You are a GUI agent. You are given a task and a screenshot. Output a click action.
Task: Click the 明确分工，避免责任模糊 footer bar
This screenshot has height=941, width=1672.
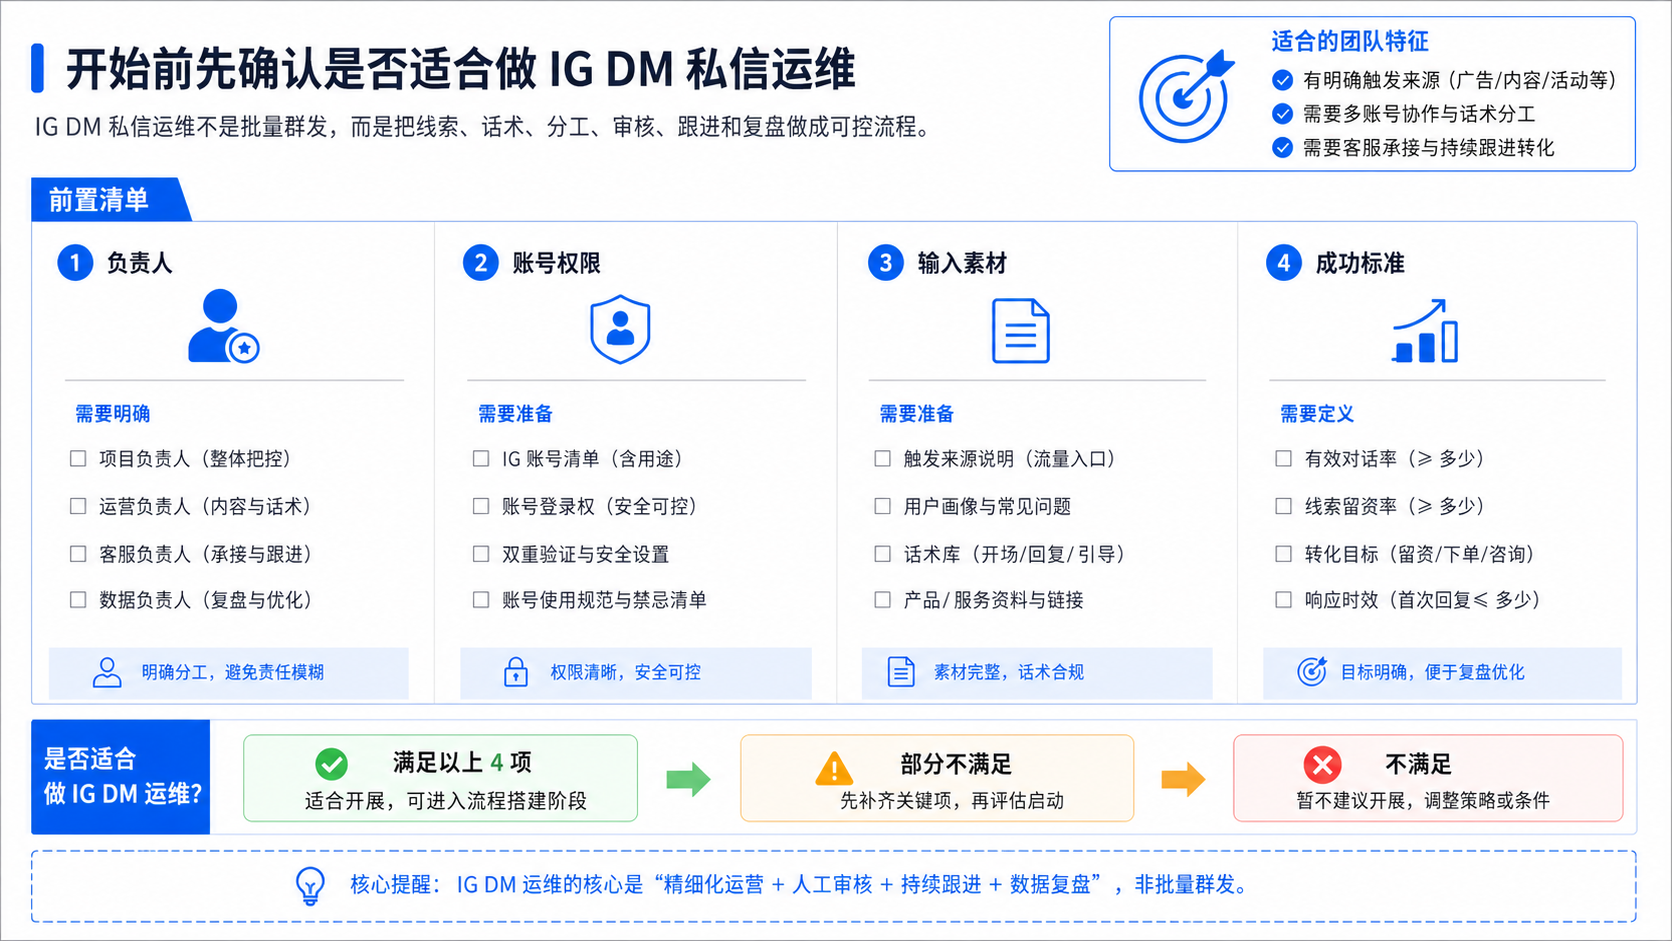pos(229,673)
